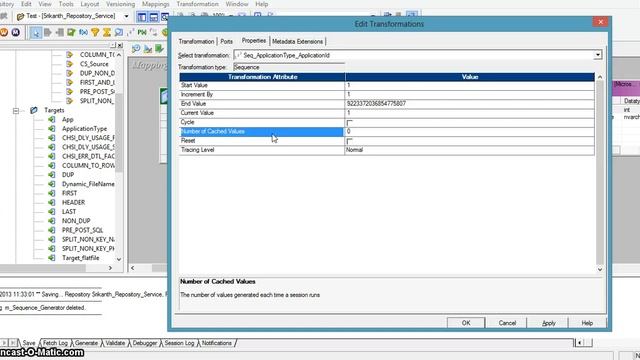The width and height of the screenshot is (640, 360).
Task: Click the clock icon above the mapping workspace
Action: pos(136,49)
